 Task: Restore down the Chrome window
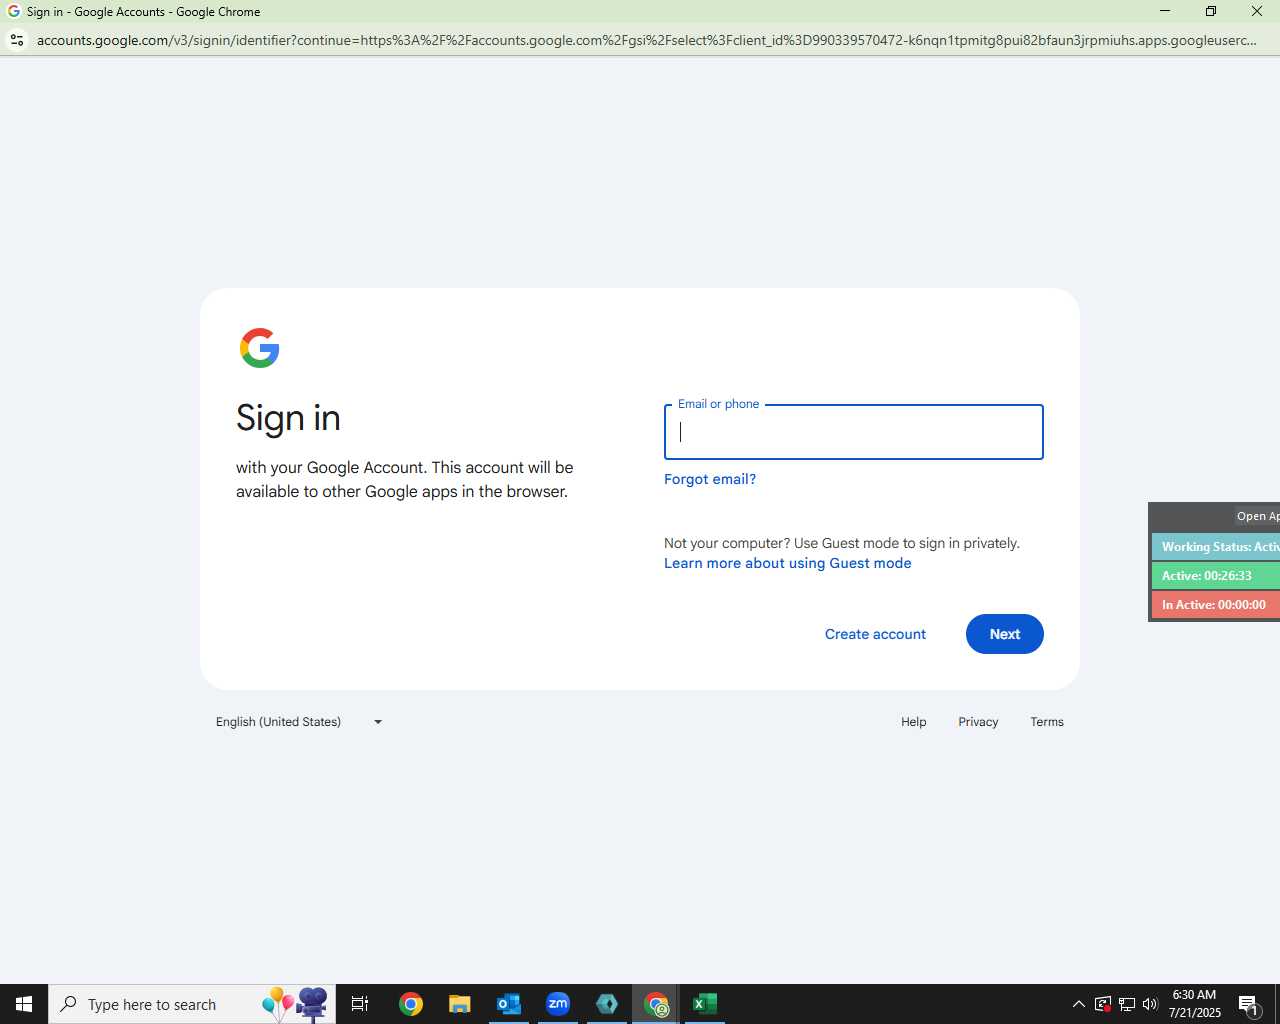[1210, 11]
